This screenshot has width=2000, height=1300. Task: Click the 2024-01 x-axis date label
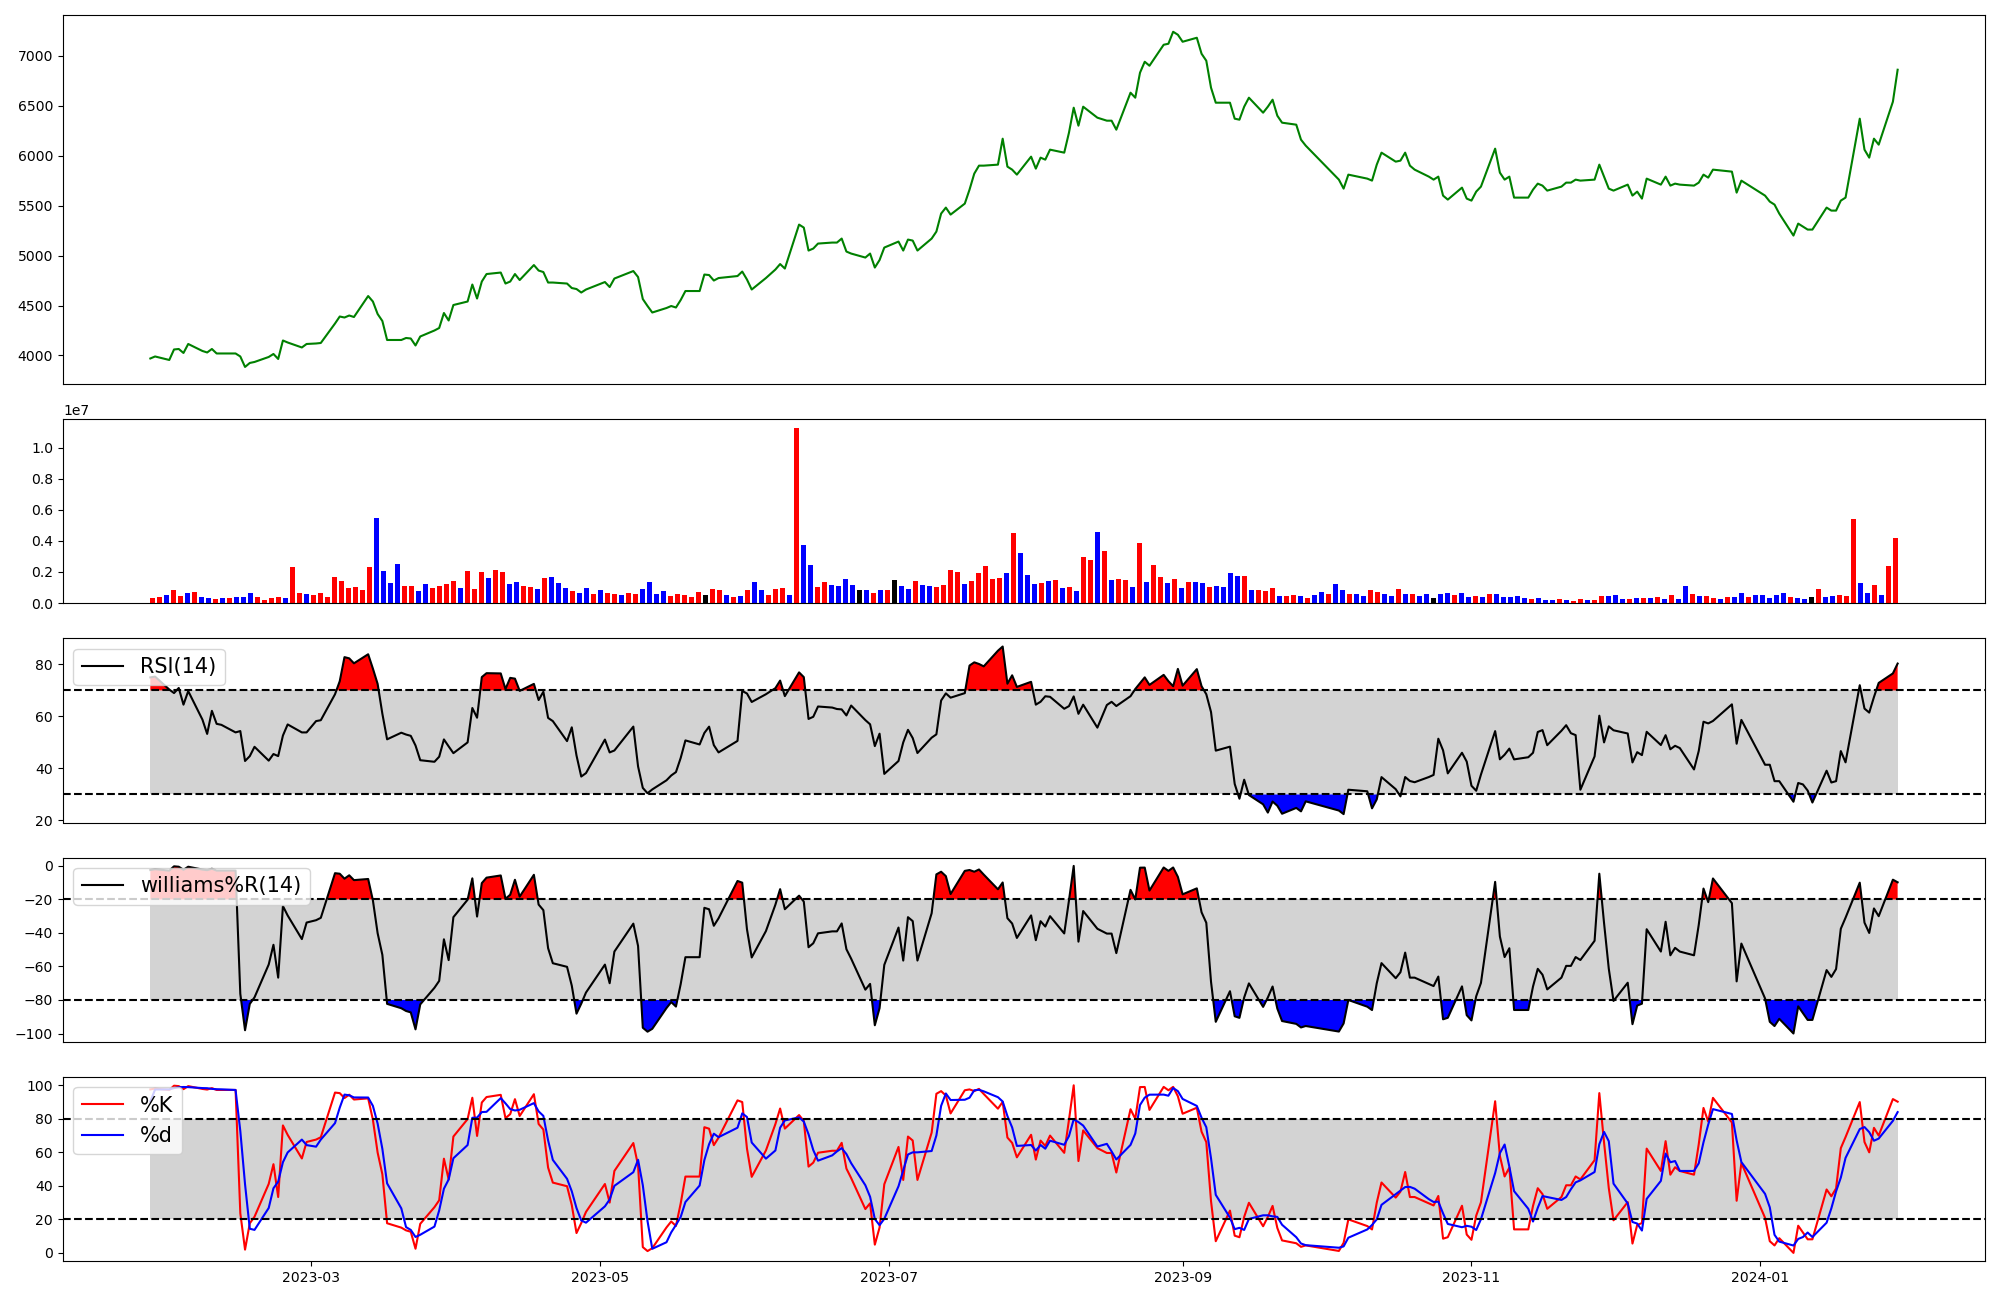1760,1277
